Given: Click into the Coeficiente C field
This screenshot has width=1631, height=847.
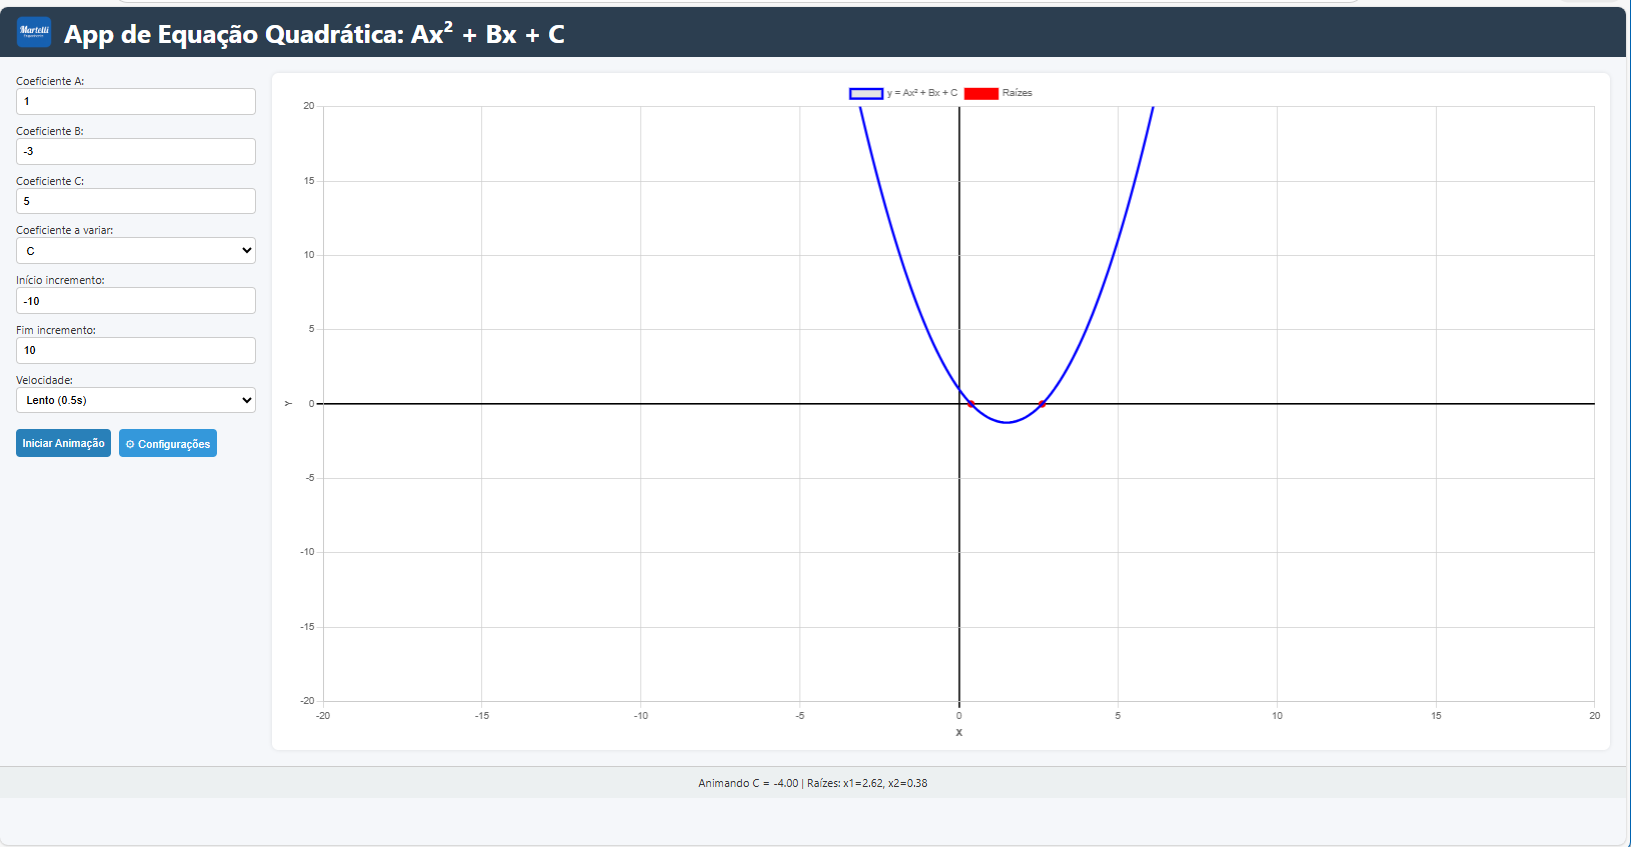Looking at the screenshot, I should coord(136,201).
